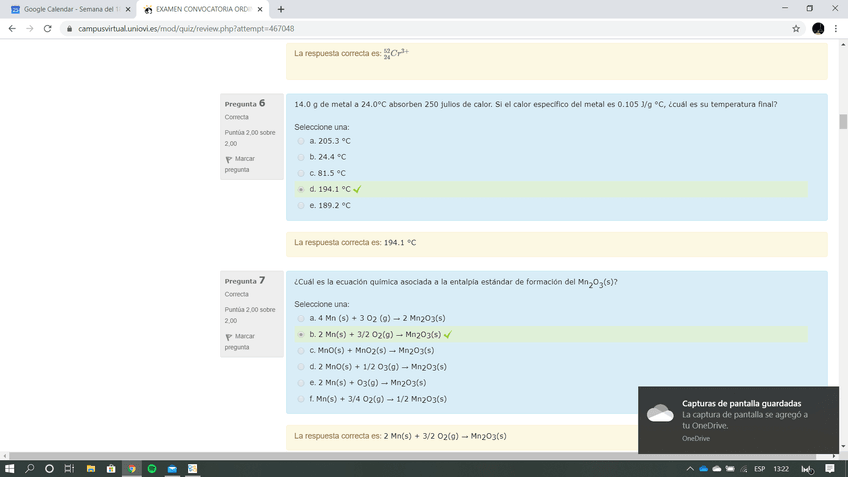Check battery status in tray
The height and width of the screenshot is (477, 848).
tap(730, 469)
